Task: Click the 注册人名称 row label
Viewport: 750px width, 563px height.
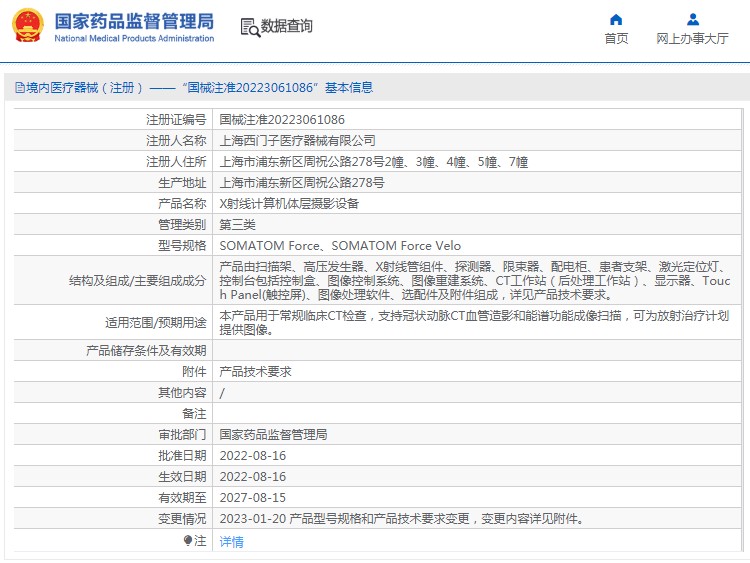Action: [x=176, y=141]
